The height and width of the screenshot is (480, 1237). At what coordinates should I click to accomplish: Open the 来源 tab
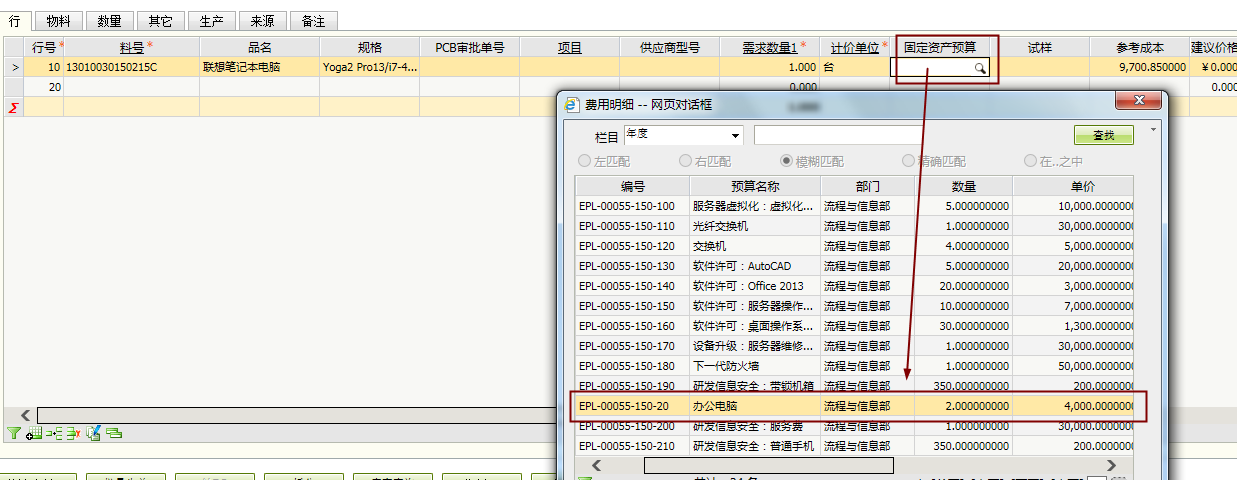pos(264,20)
